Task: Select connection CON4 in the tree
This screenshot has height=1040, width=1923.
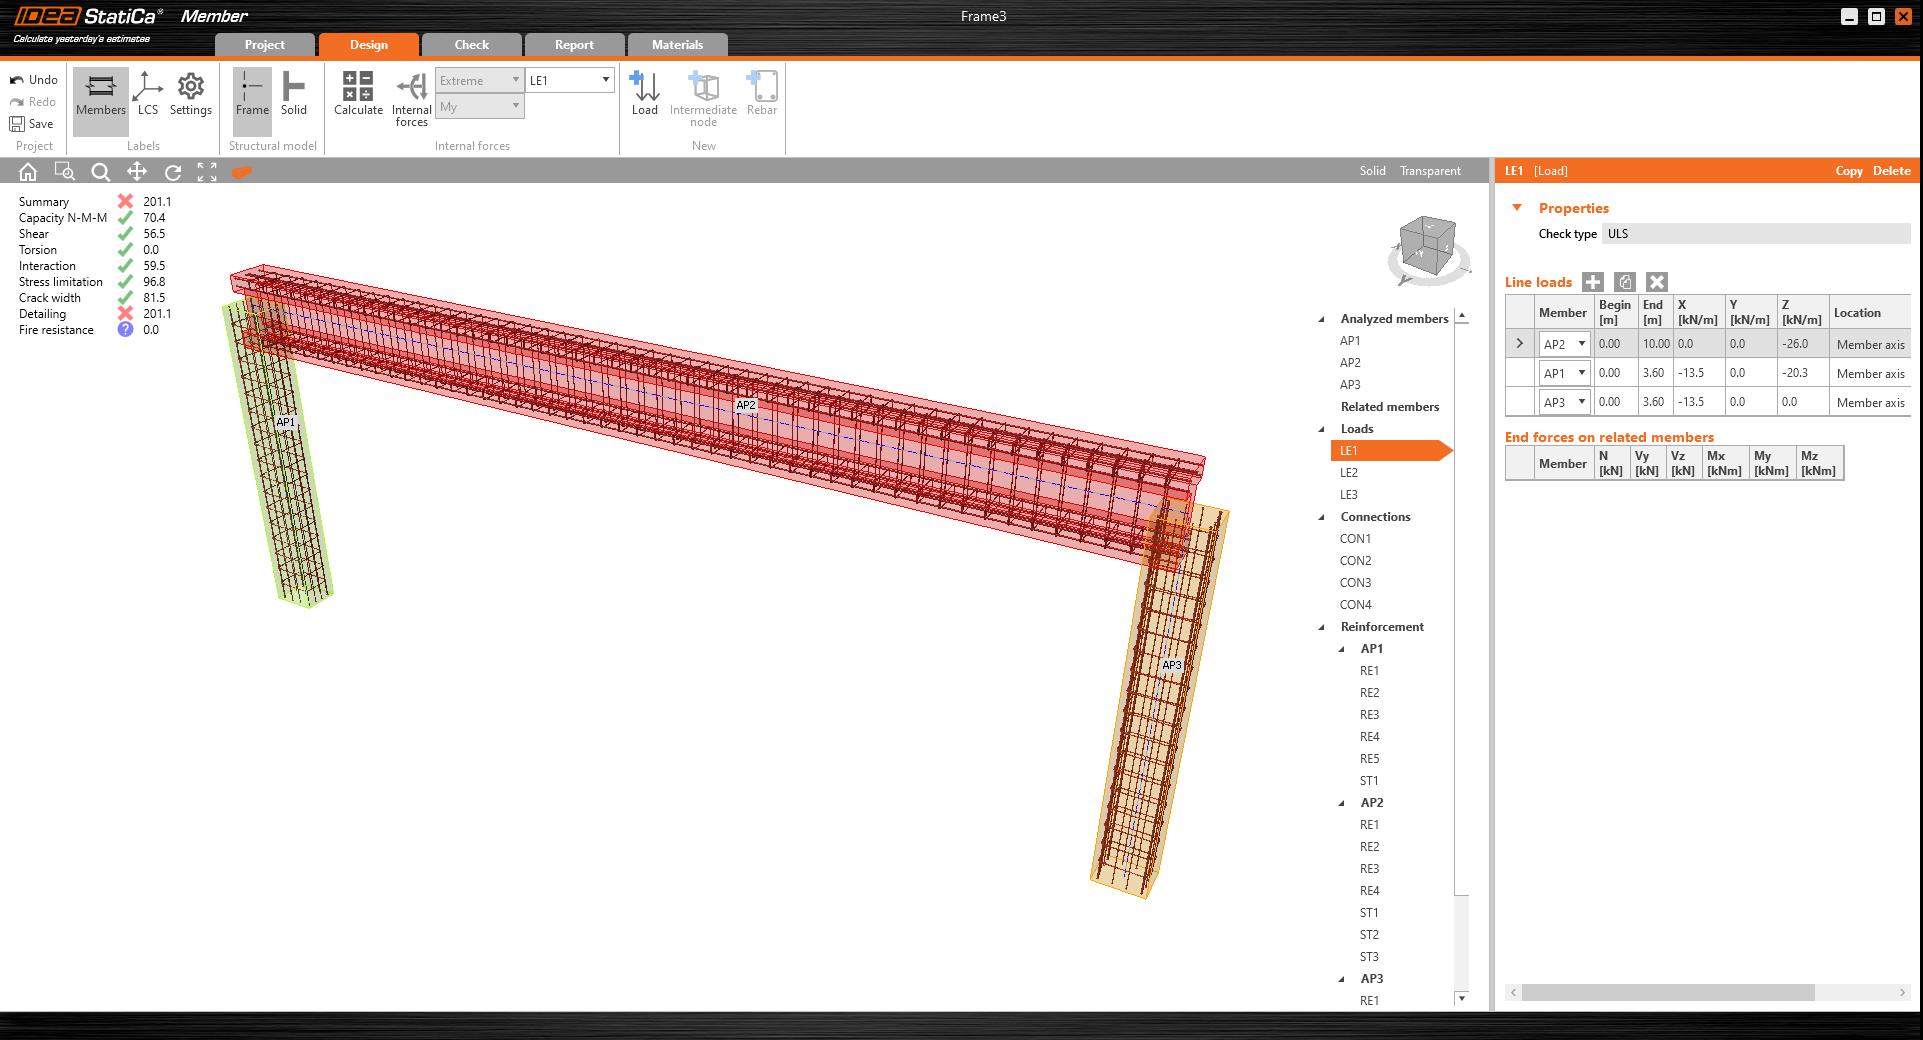Action: tap(1356, 605)
